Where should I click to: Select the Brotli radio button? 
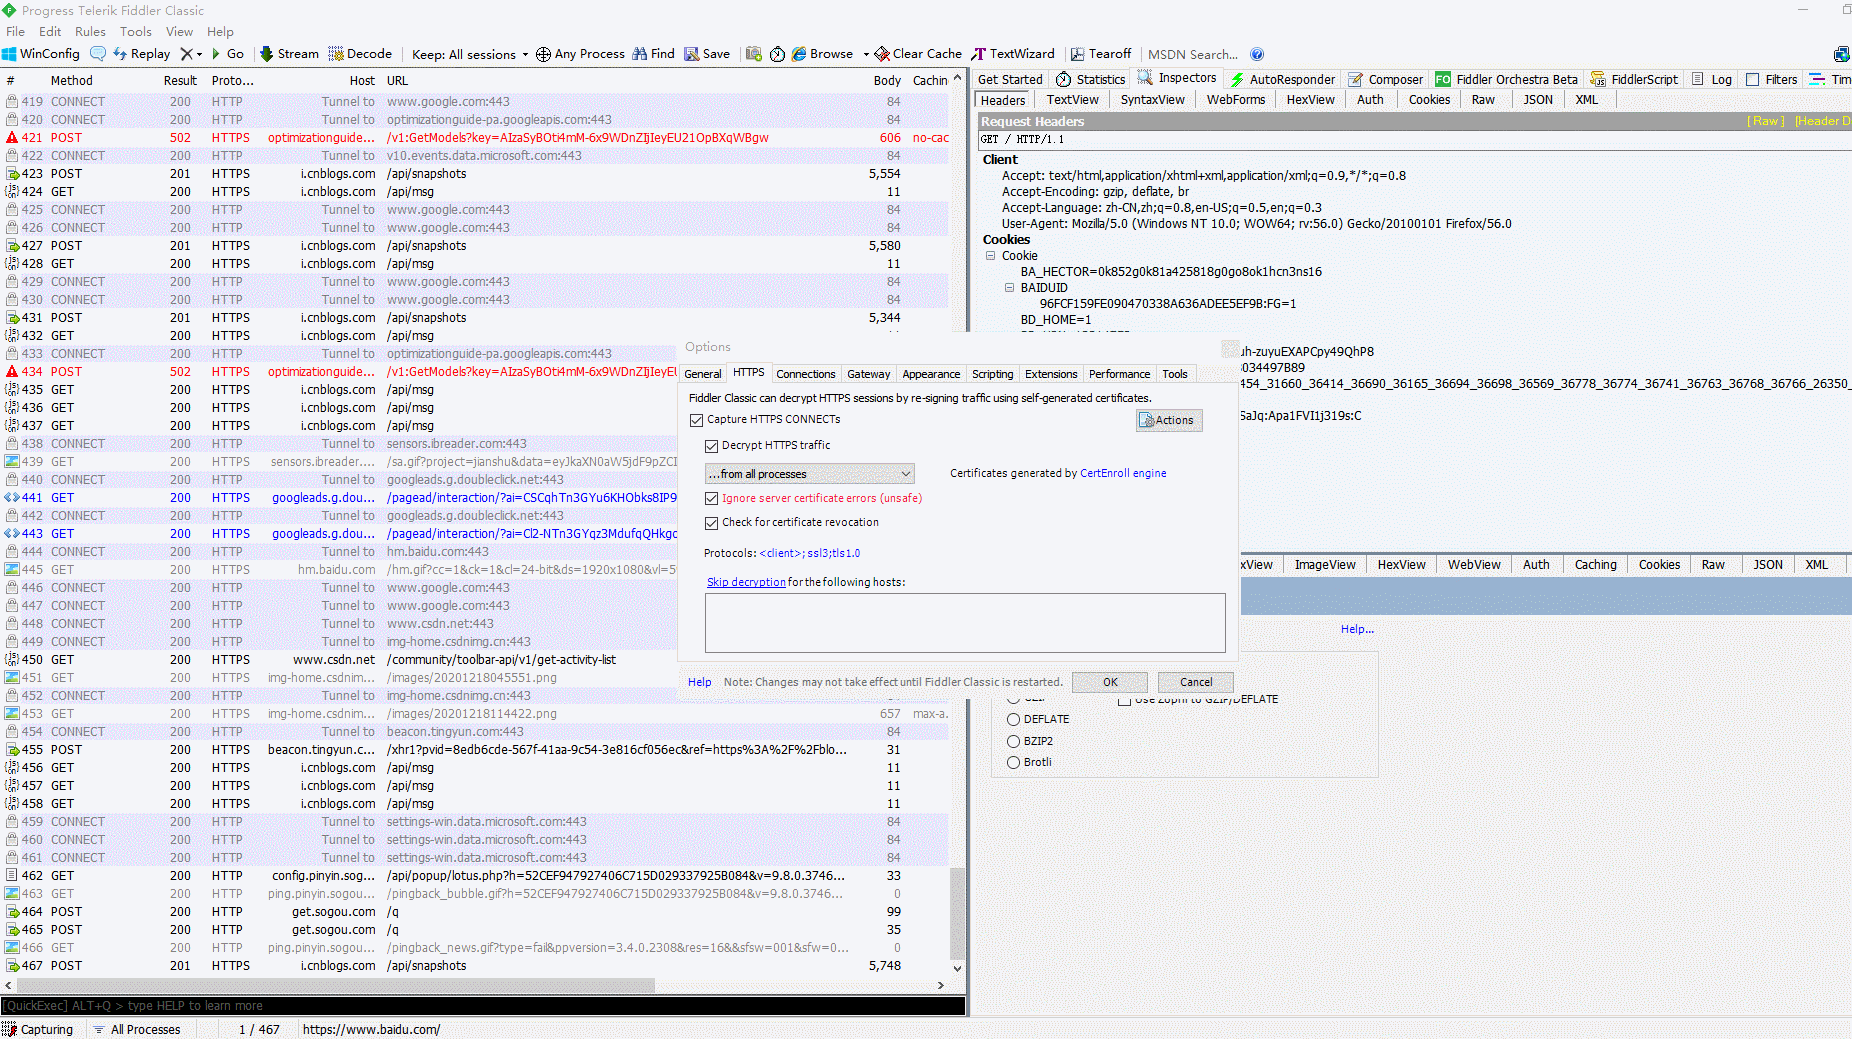click(1013, 762)
